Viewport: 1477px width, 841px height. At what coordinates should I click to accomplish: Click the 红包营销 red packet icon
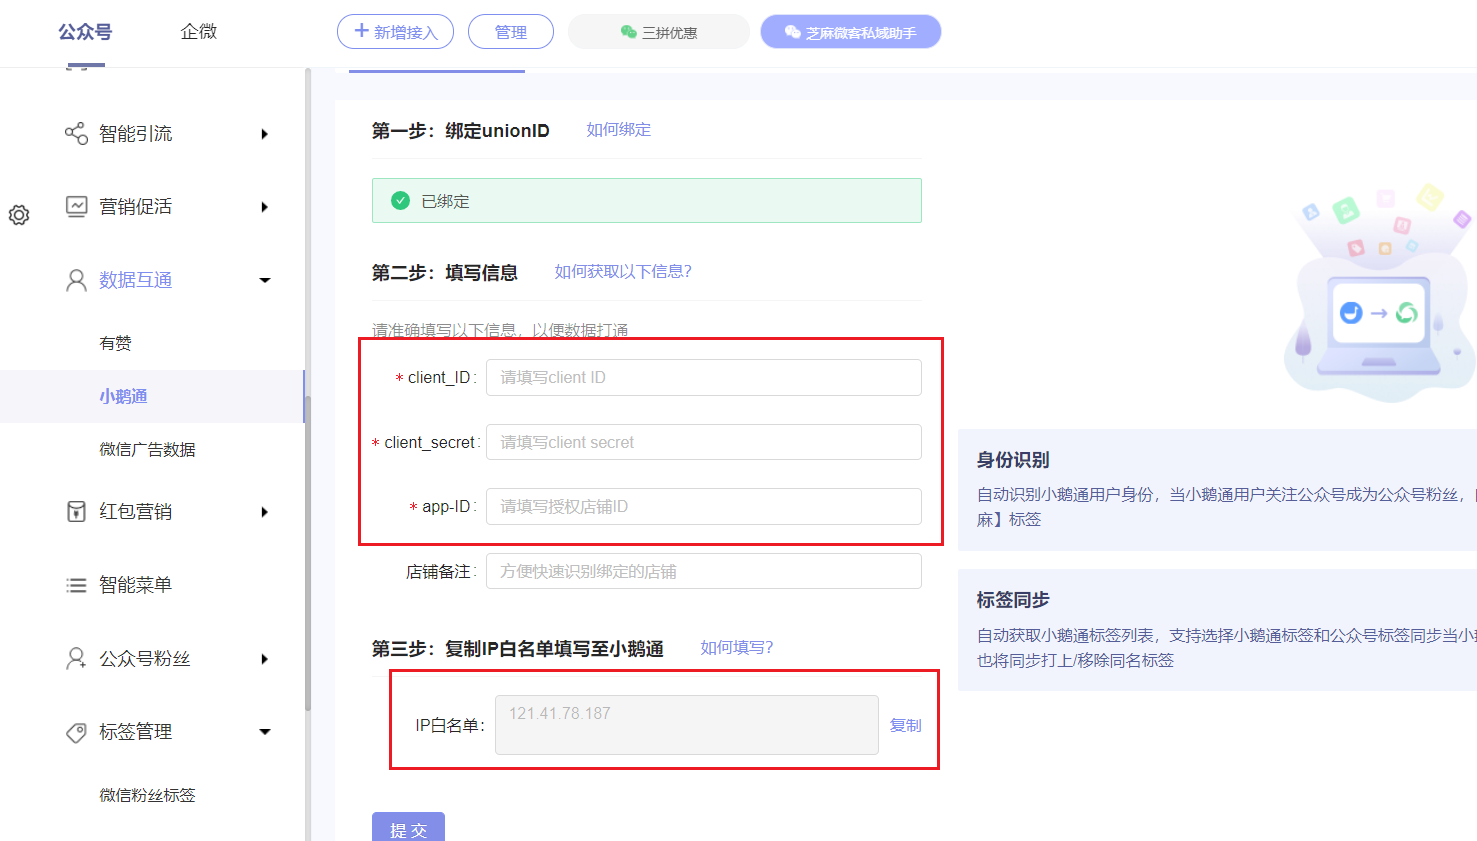[x=76, y=512]
